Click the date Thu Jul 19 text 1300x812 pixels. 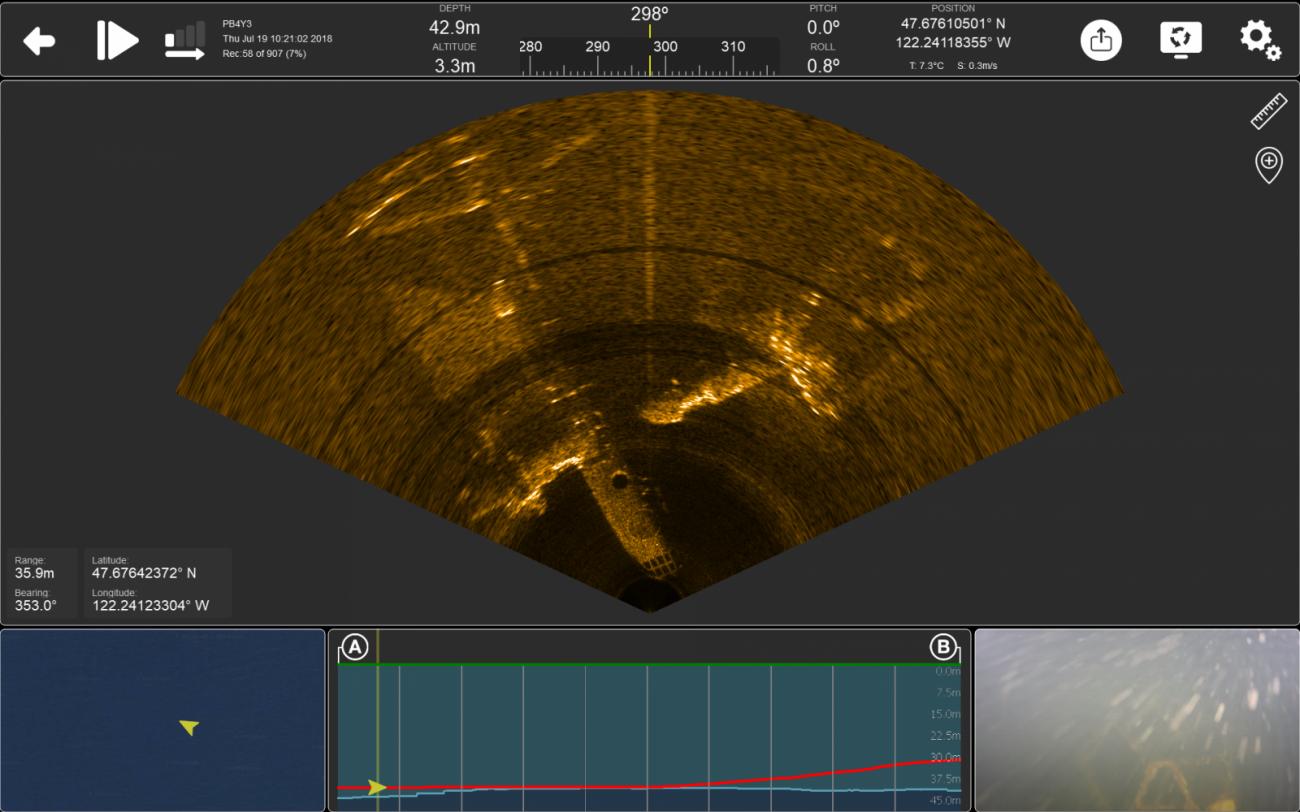(277, 39)
